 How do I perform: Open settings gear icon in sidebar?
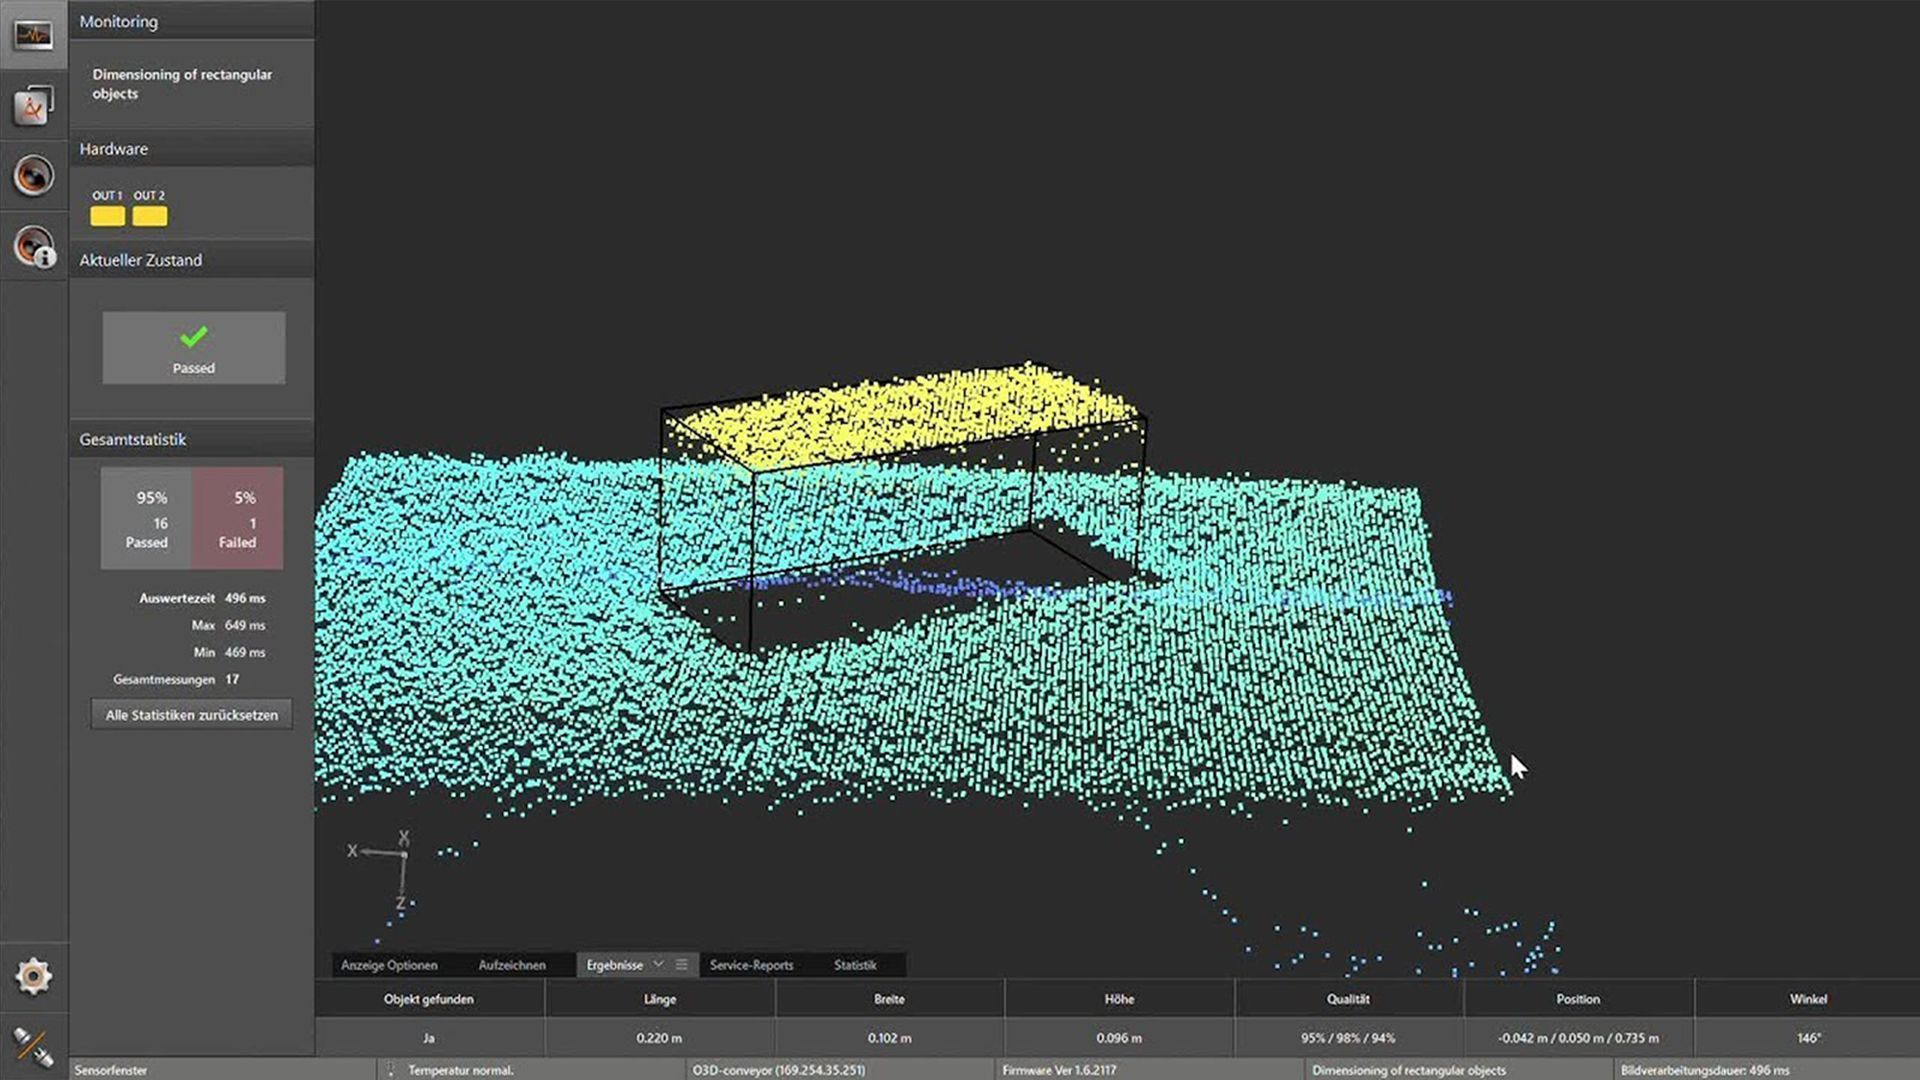point(33,976)
